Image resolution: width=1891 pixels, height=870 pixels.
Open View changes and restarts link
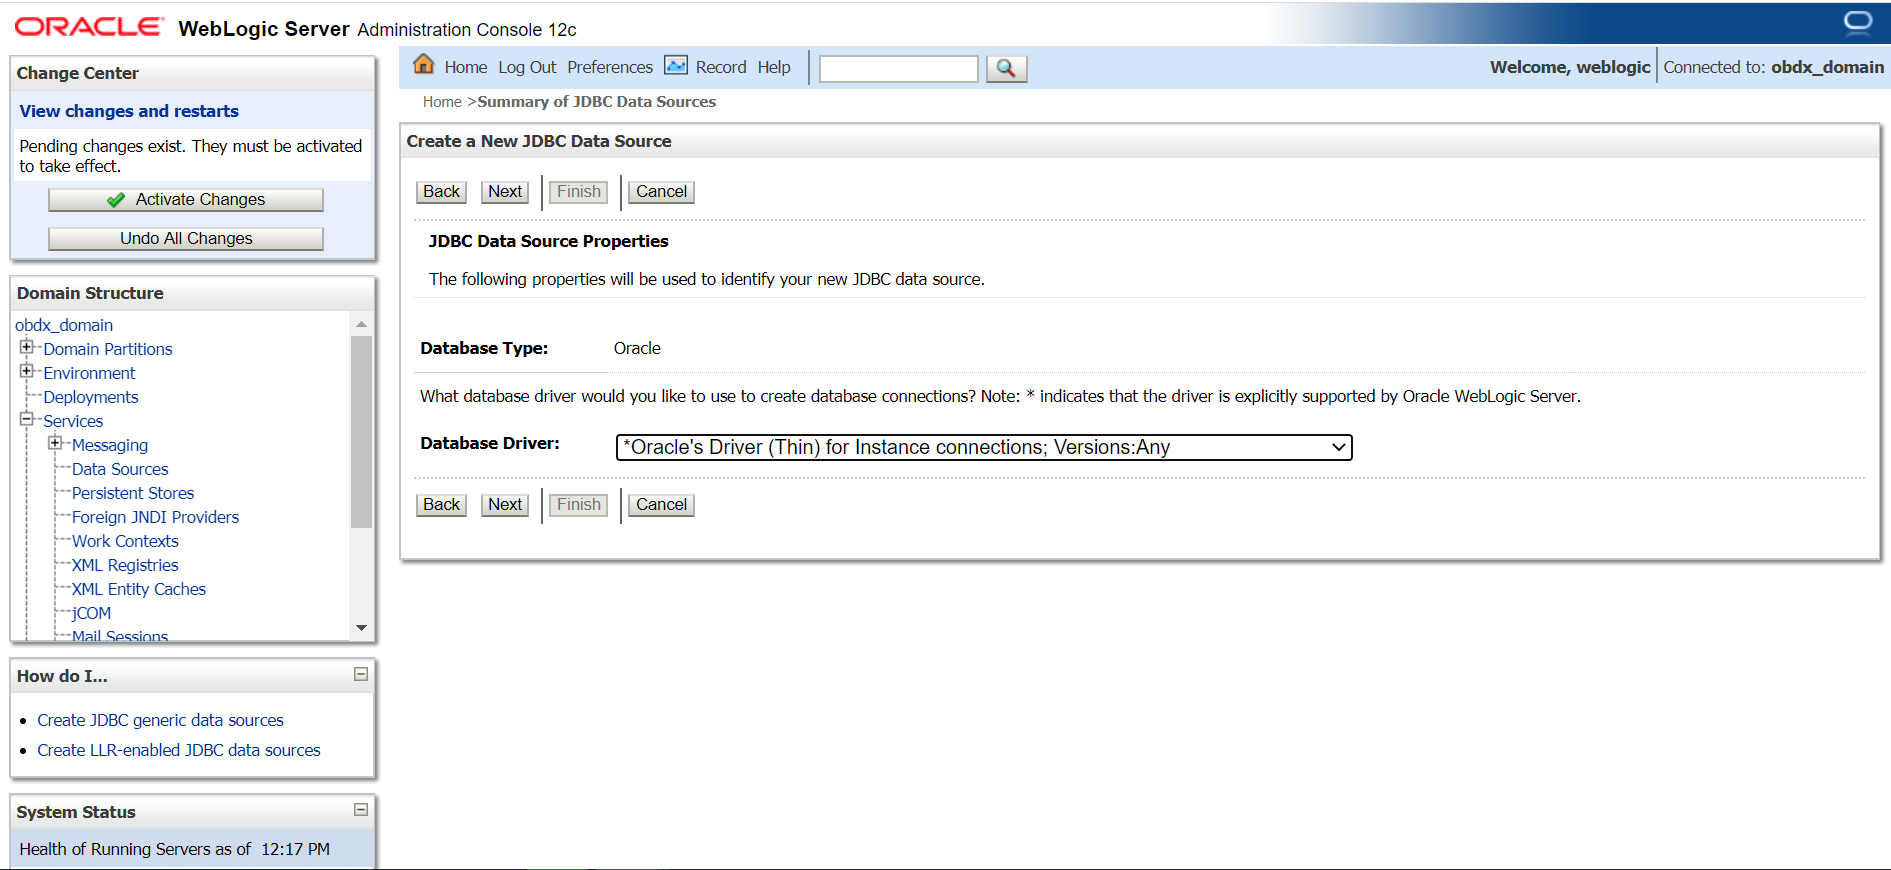(129, 111)
